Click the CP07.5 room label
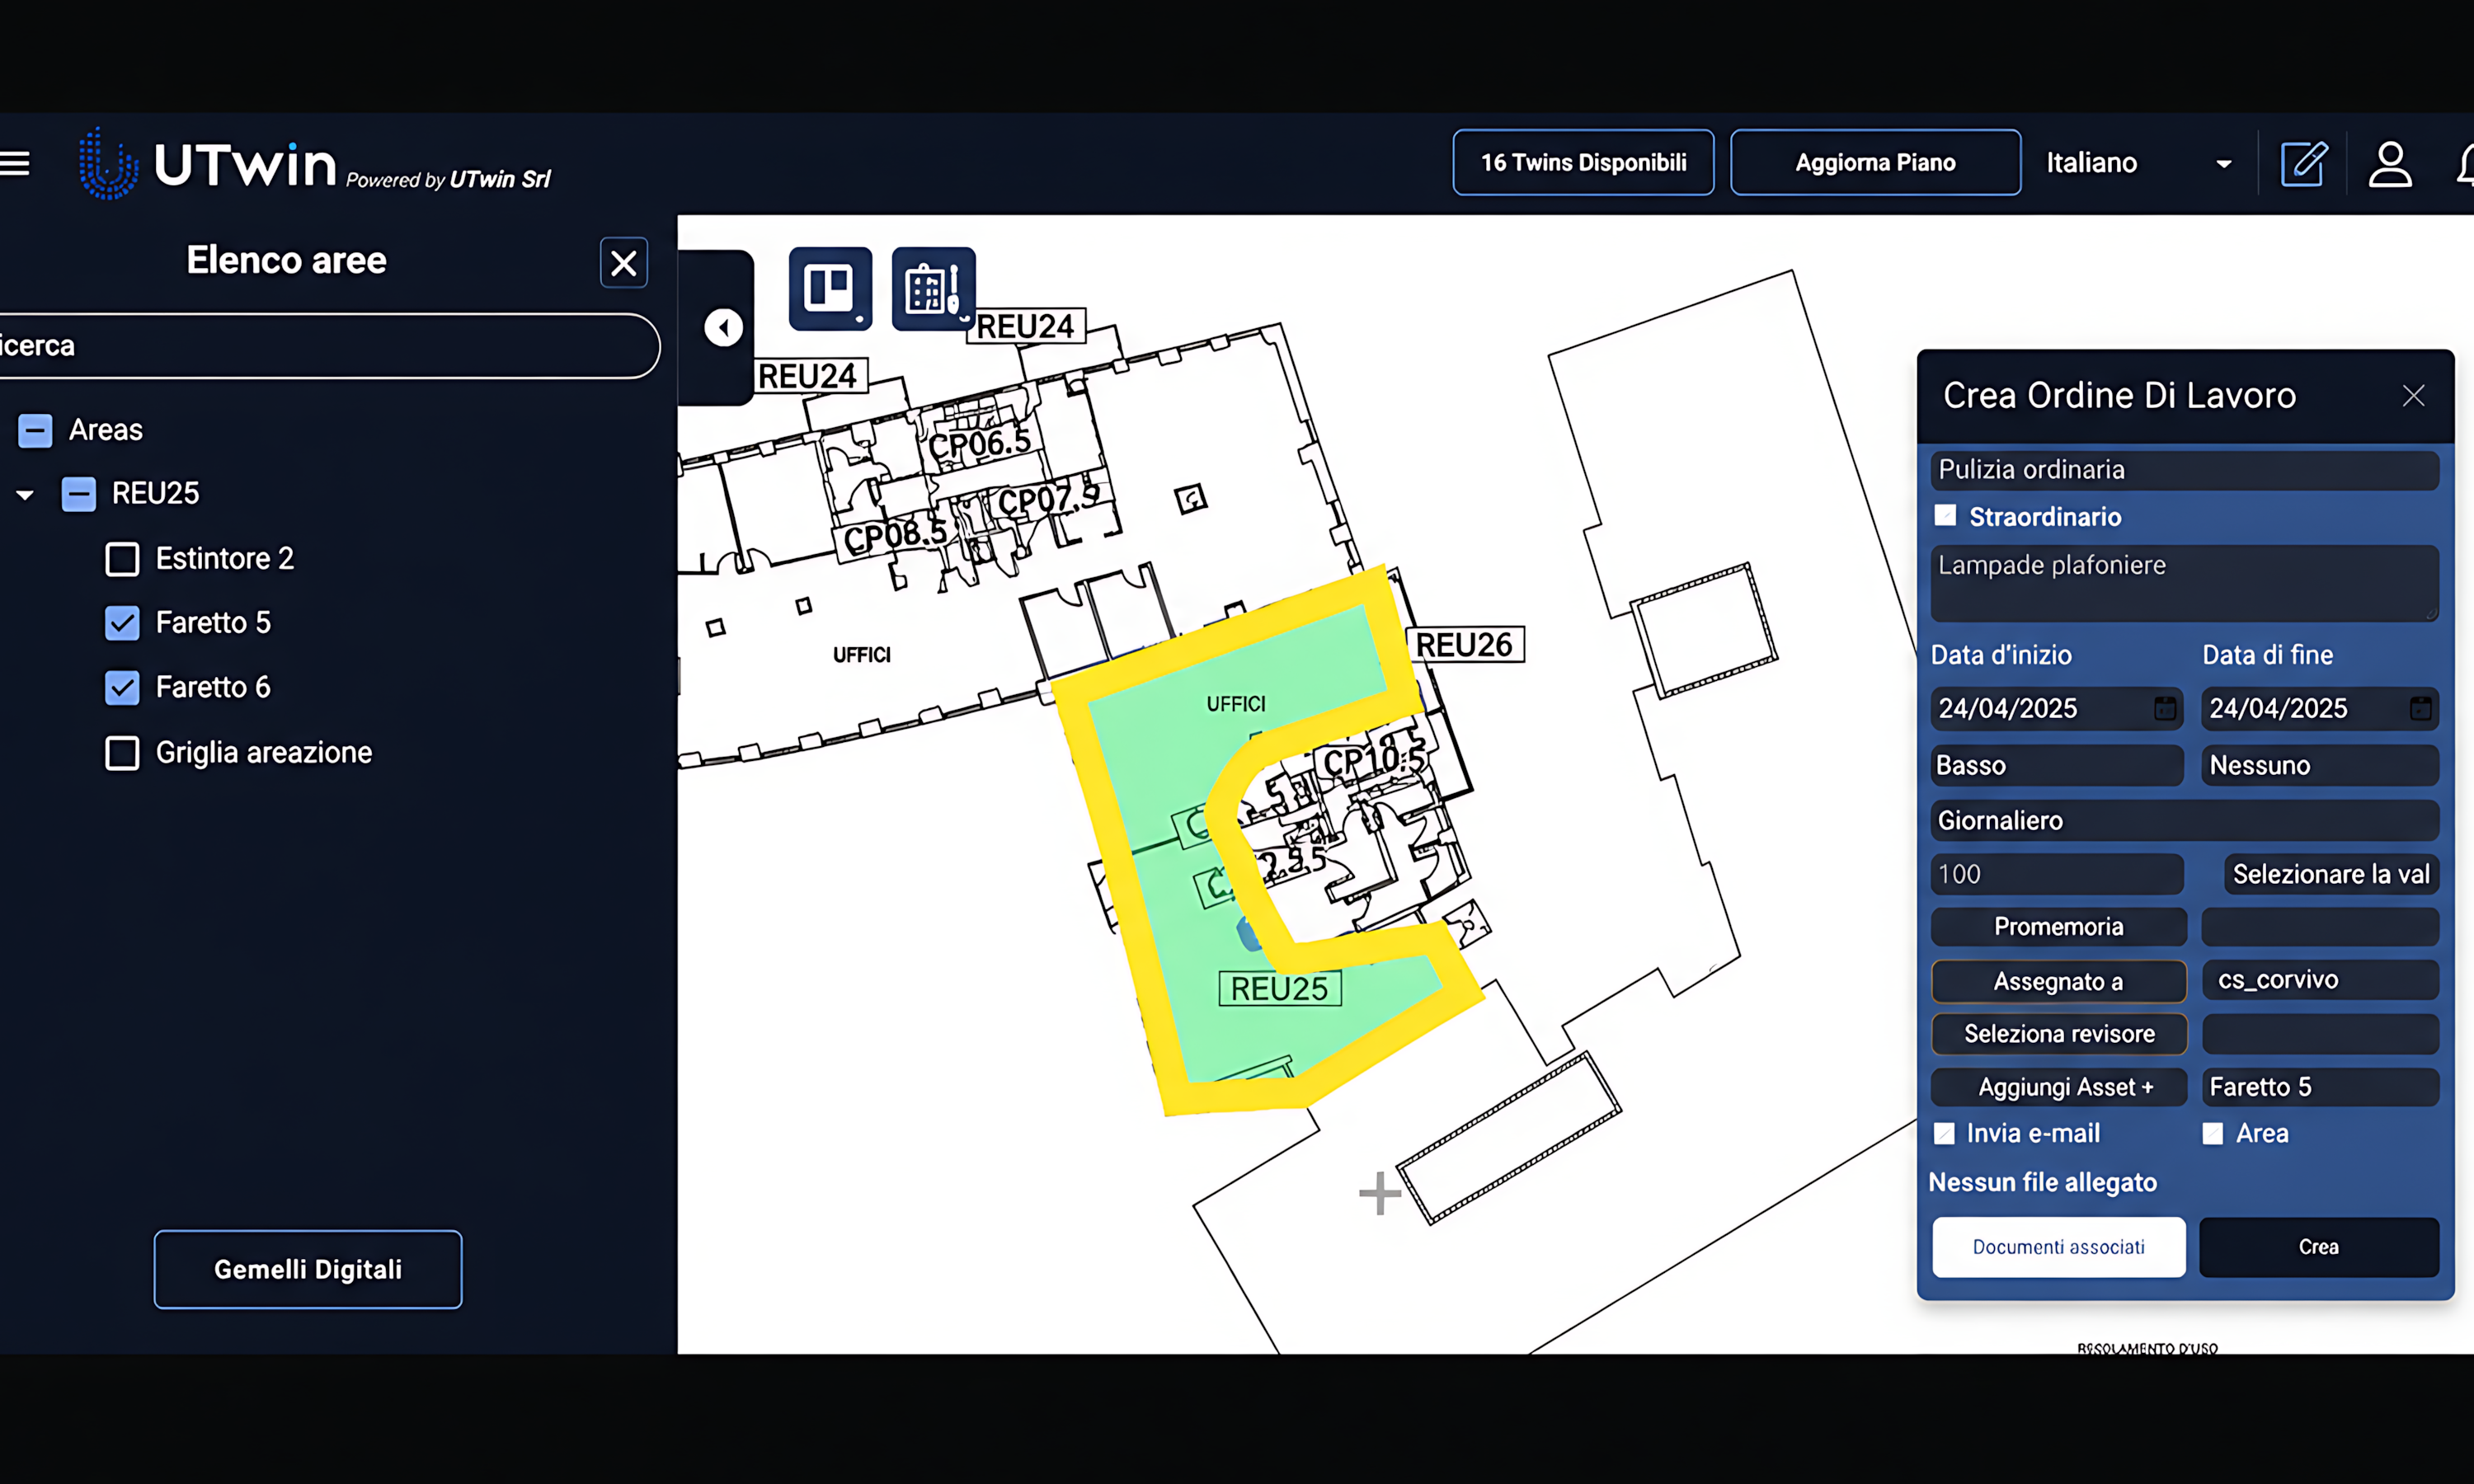 point(1049,499)
